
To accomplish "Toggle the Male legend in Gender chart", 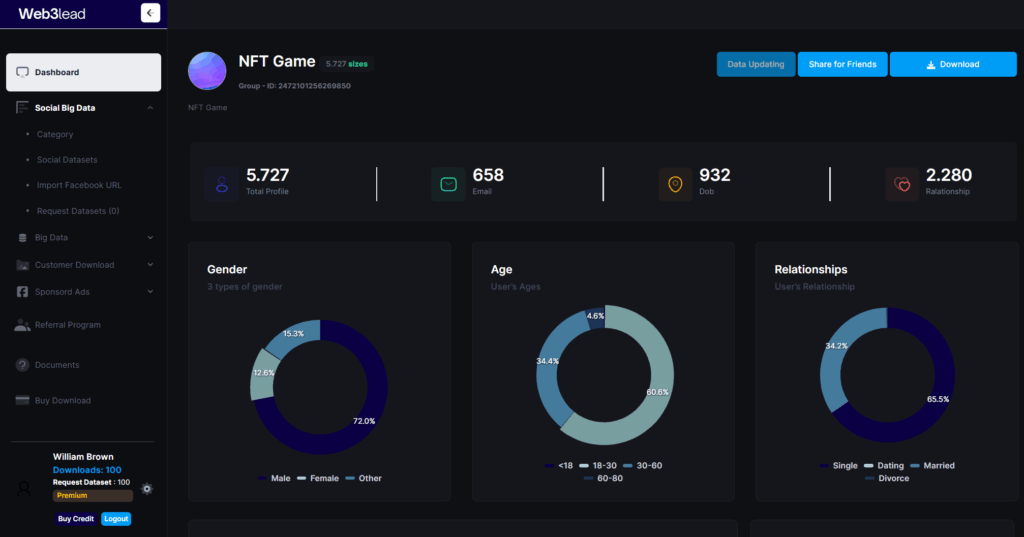I will [274, 478].
